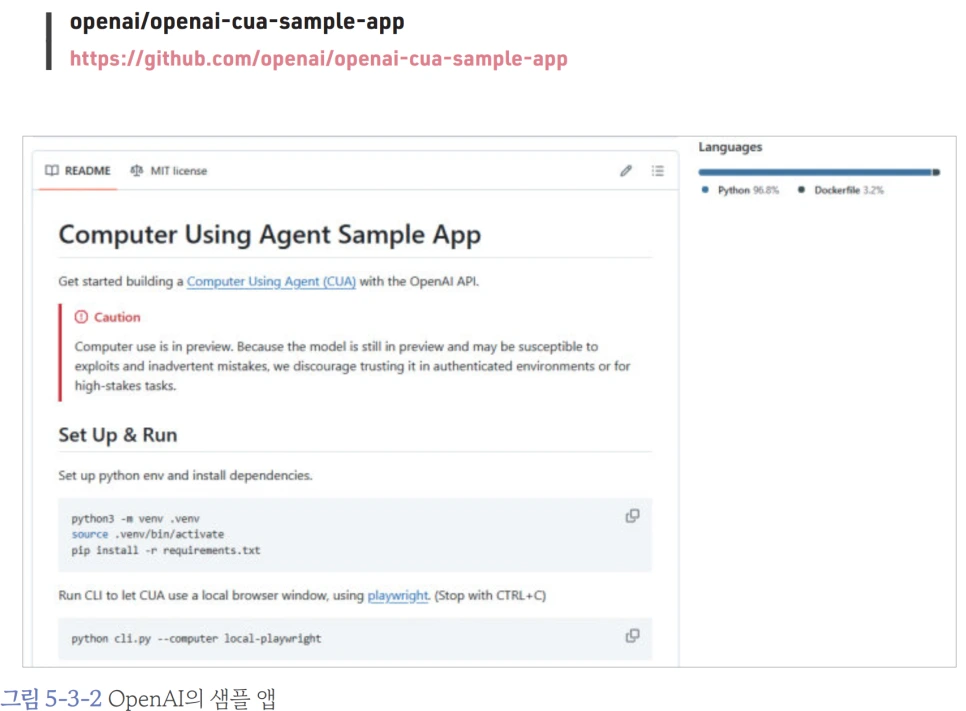Click the 'Computer Using Agent Sample App' heading
Screen dimensions: 966x711
tap(270, 235)
